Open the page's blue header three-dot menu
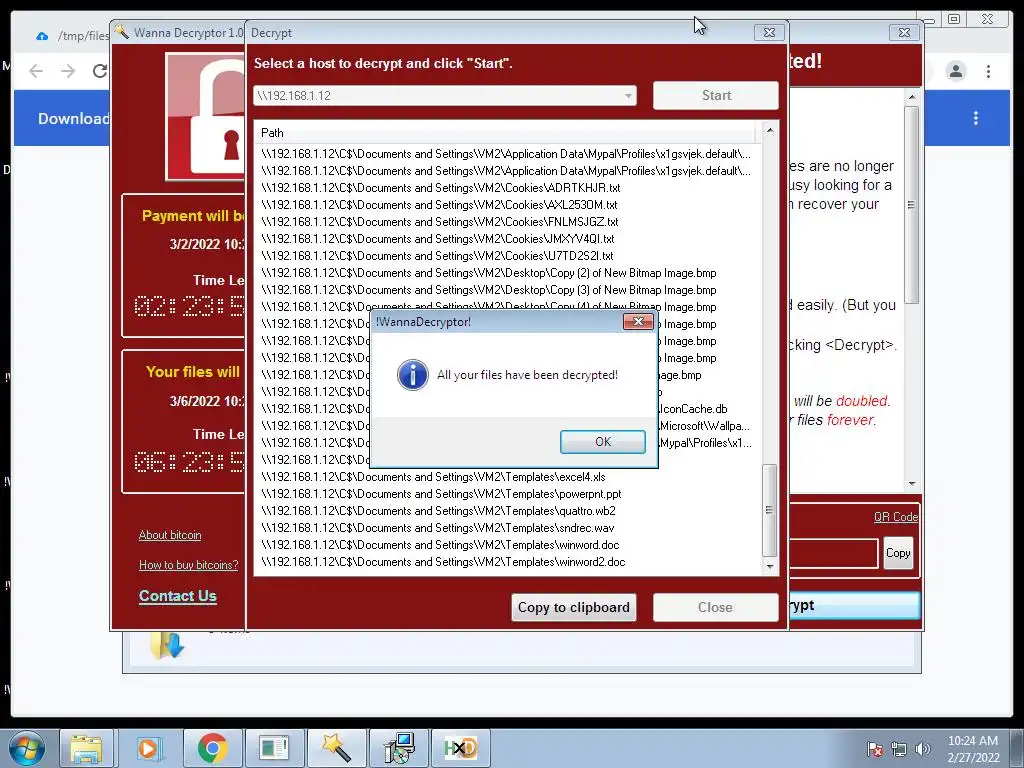The image size is (1024, 768). point(976,118)
